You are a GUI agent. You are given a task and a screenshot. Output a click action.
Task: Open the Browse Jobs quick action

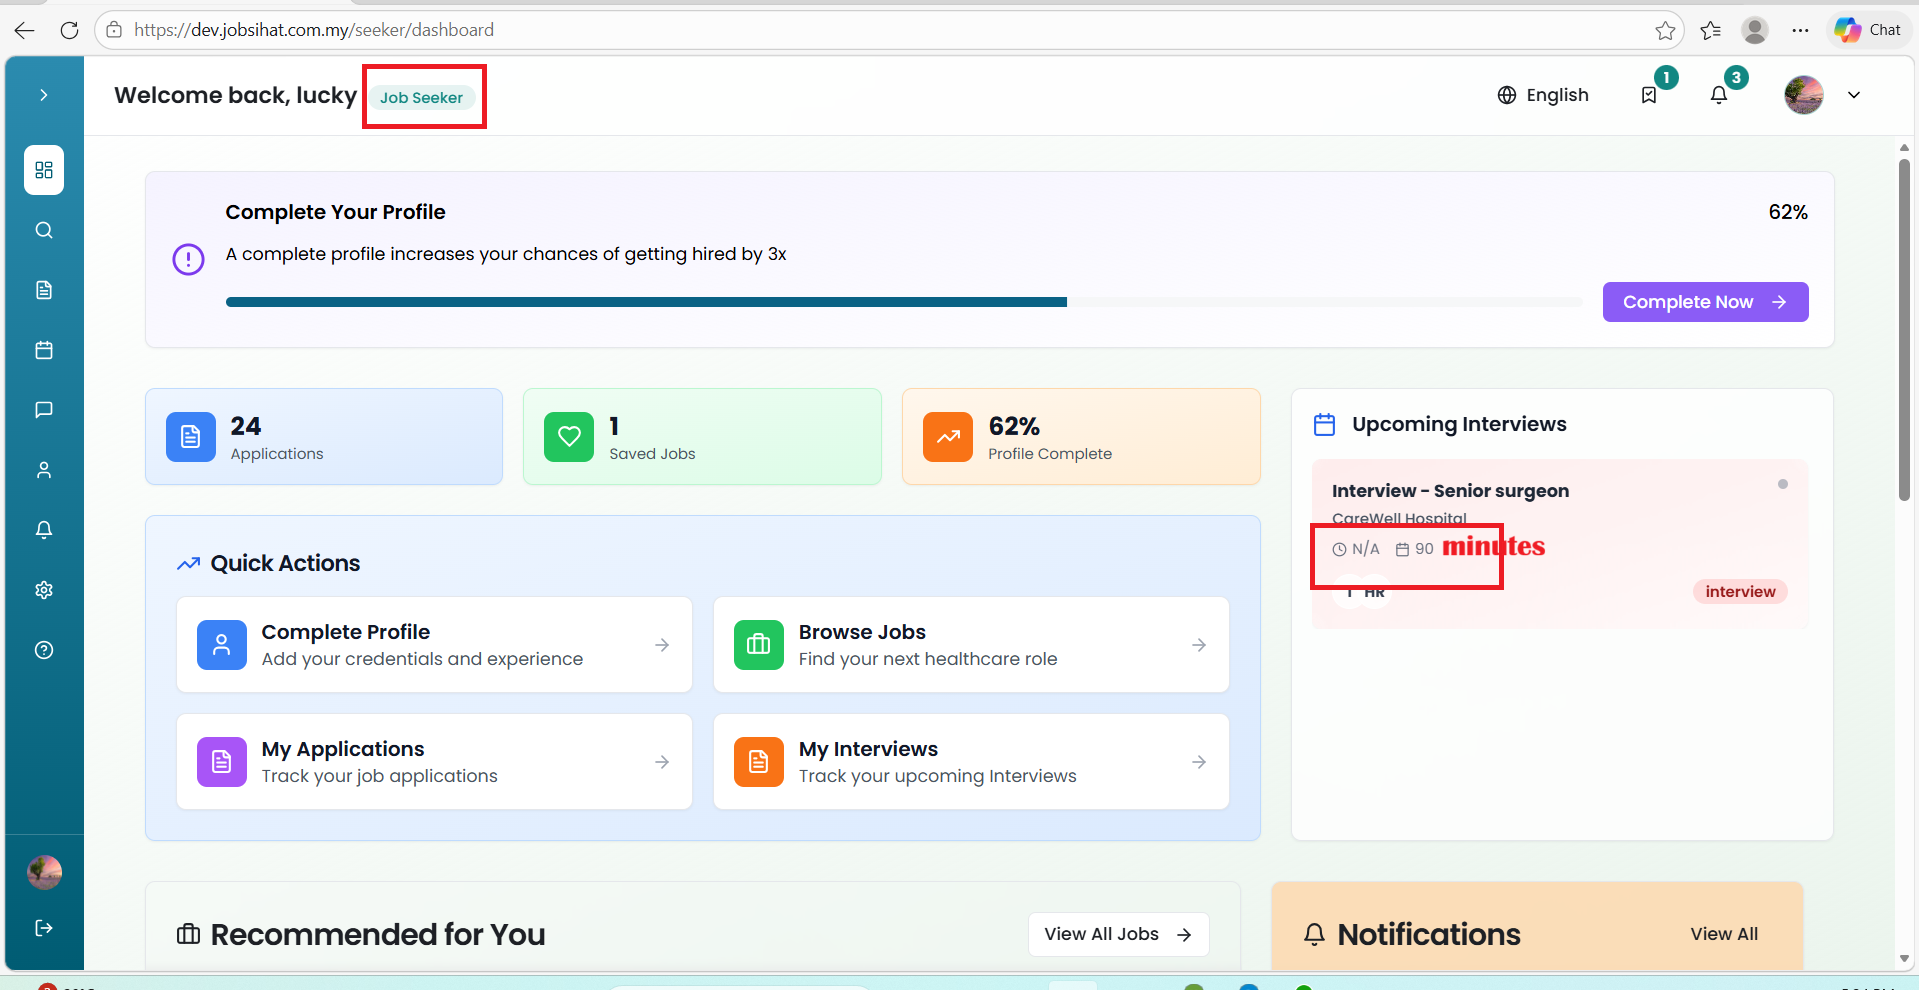coord(970,645)
